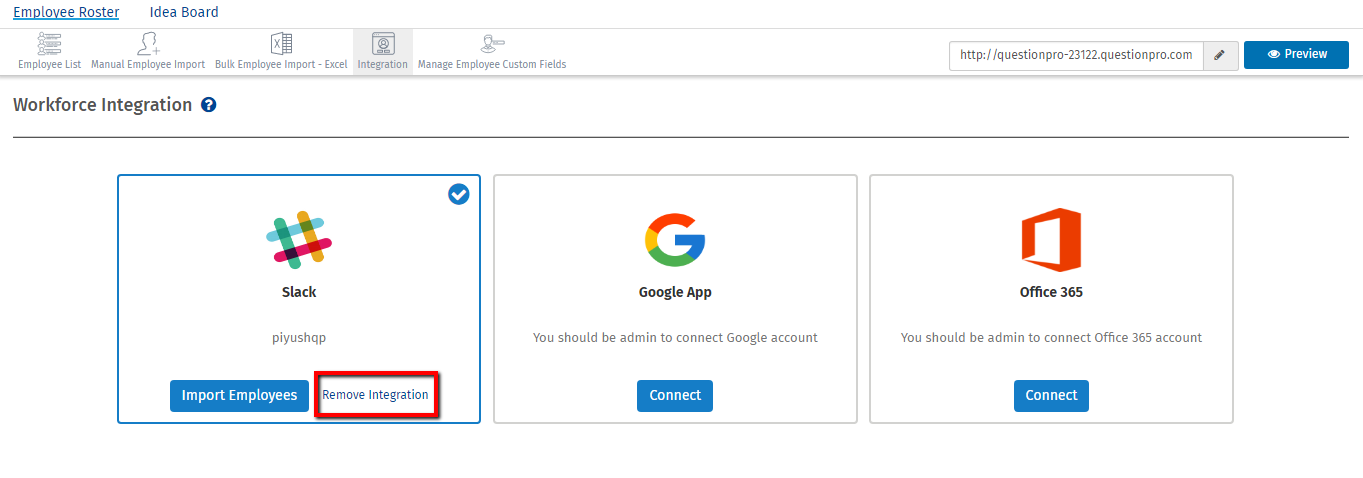This screenshot has height=478, width=1363.
Task: Click the Google App logo
Action: pos(675,239)
